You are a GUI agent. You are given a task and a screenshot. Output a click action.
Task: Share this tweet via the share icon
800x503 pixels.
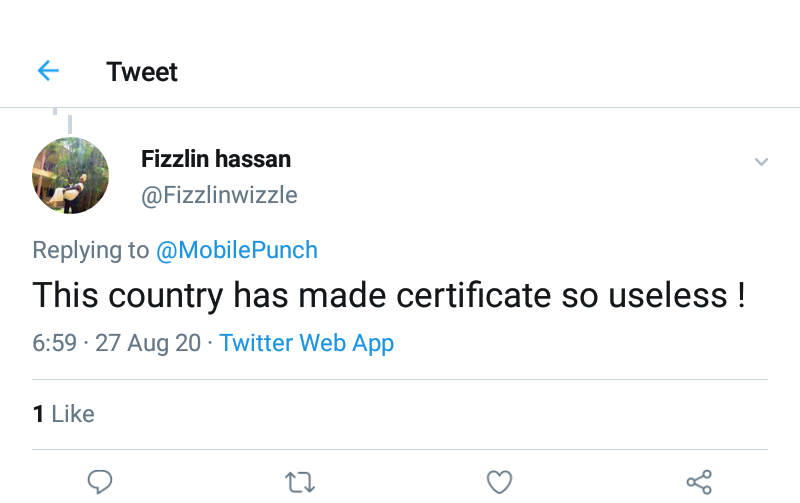(699, 482)
